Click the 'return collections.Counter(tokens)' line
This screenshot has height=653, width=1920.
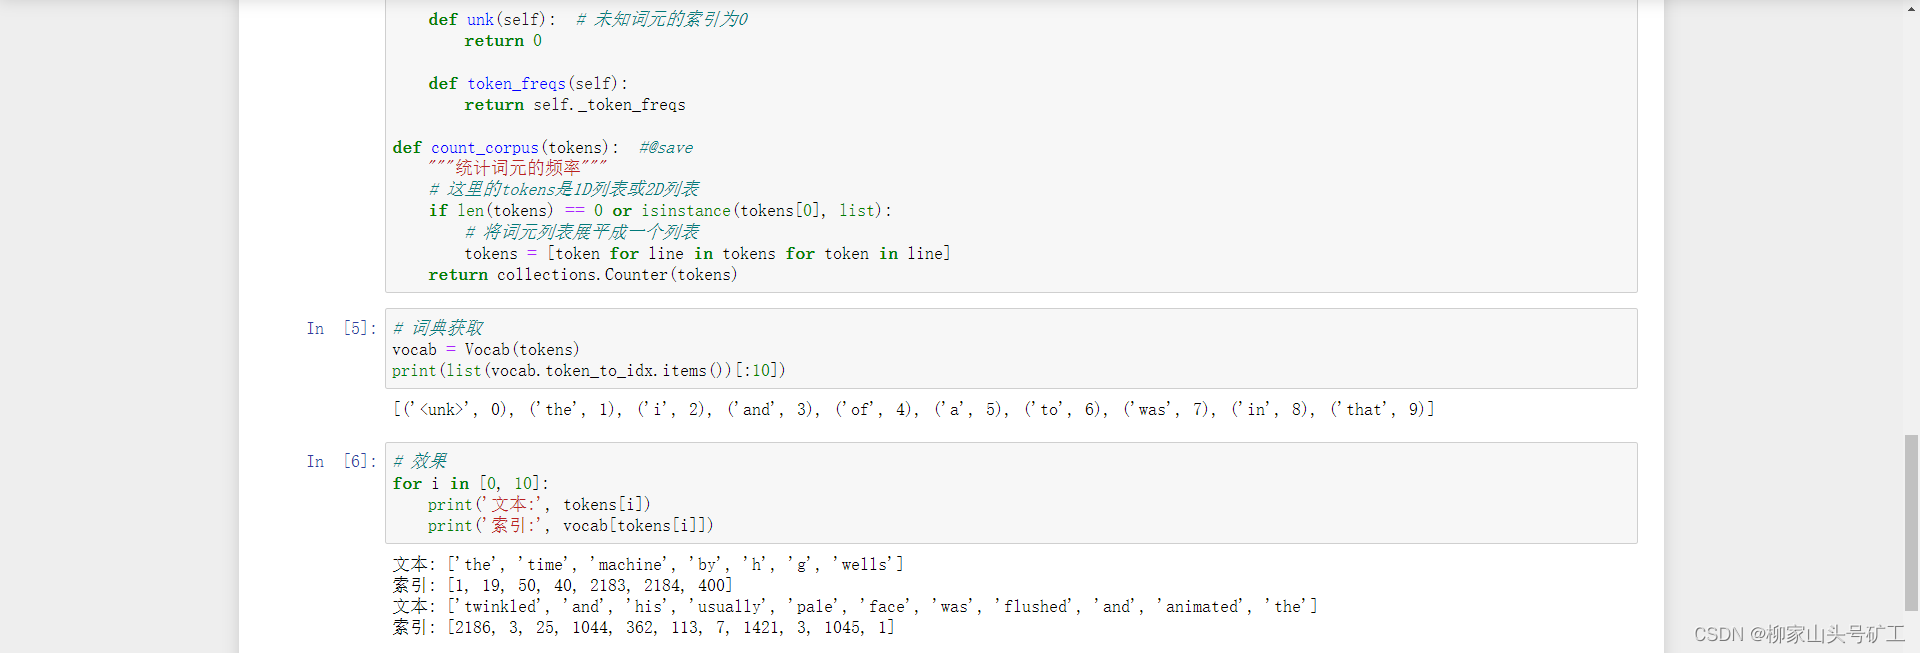pos(582,275)
